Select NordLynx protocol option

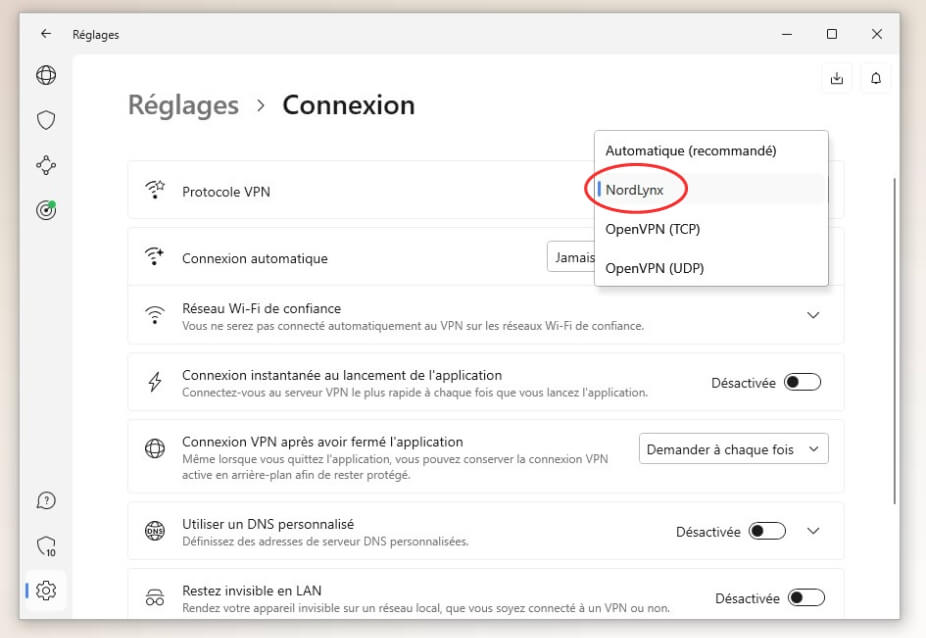click(711, 190)
